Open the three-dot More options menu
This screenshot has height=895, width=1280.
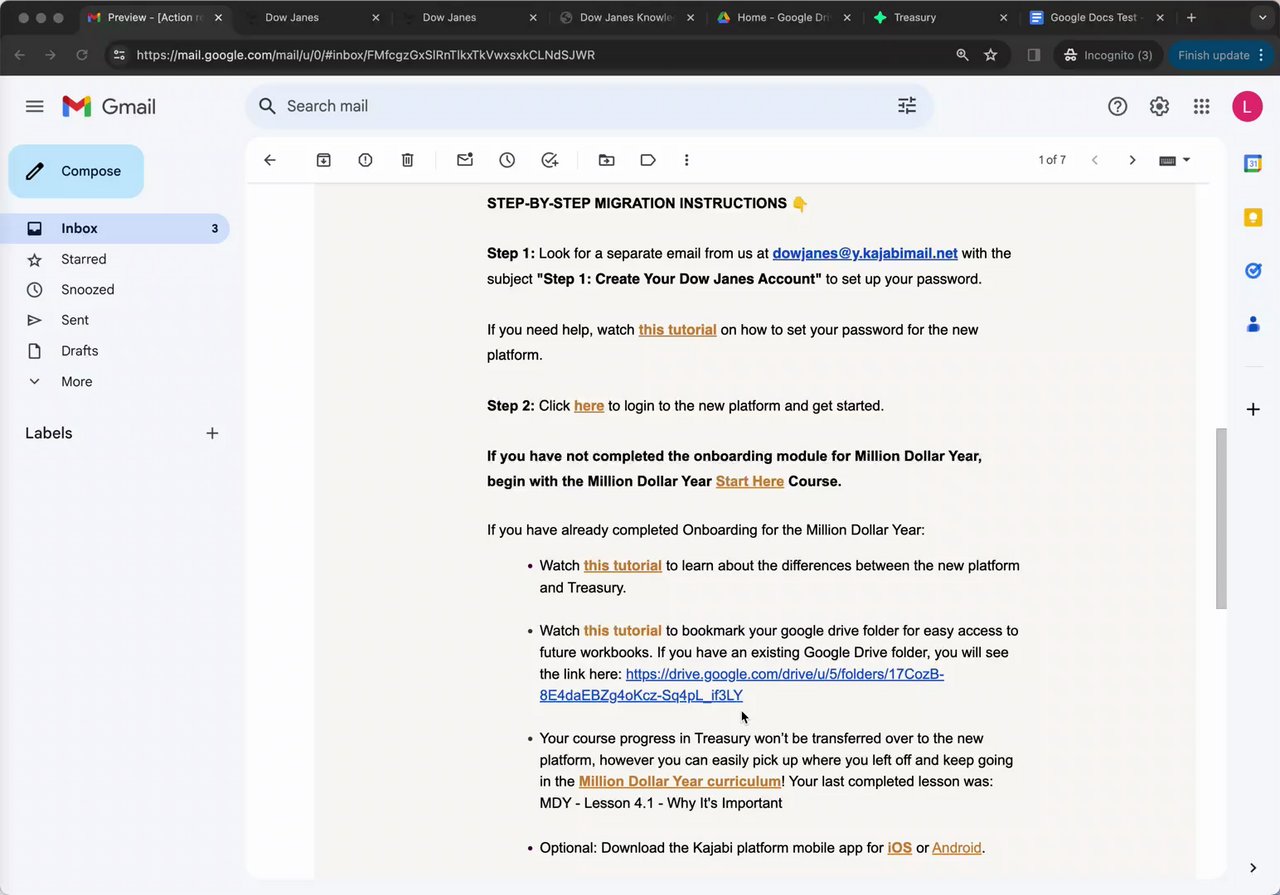pyautogui.click(x=686, y=160)
